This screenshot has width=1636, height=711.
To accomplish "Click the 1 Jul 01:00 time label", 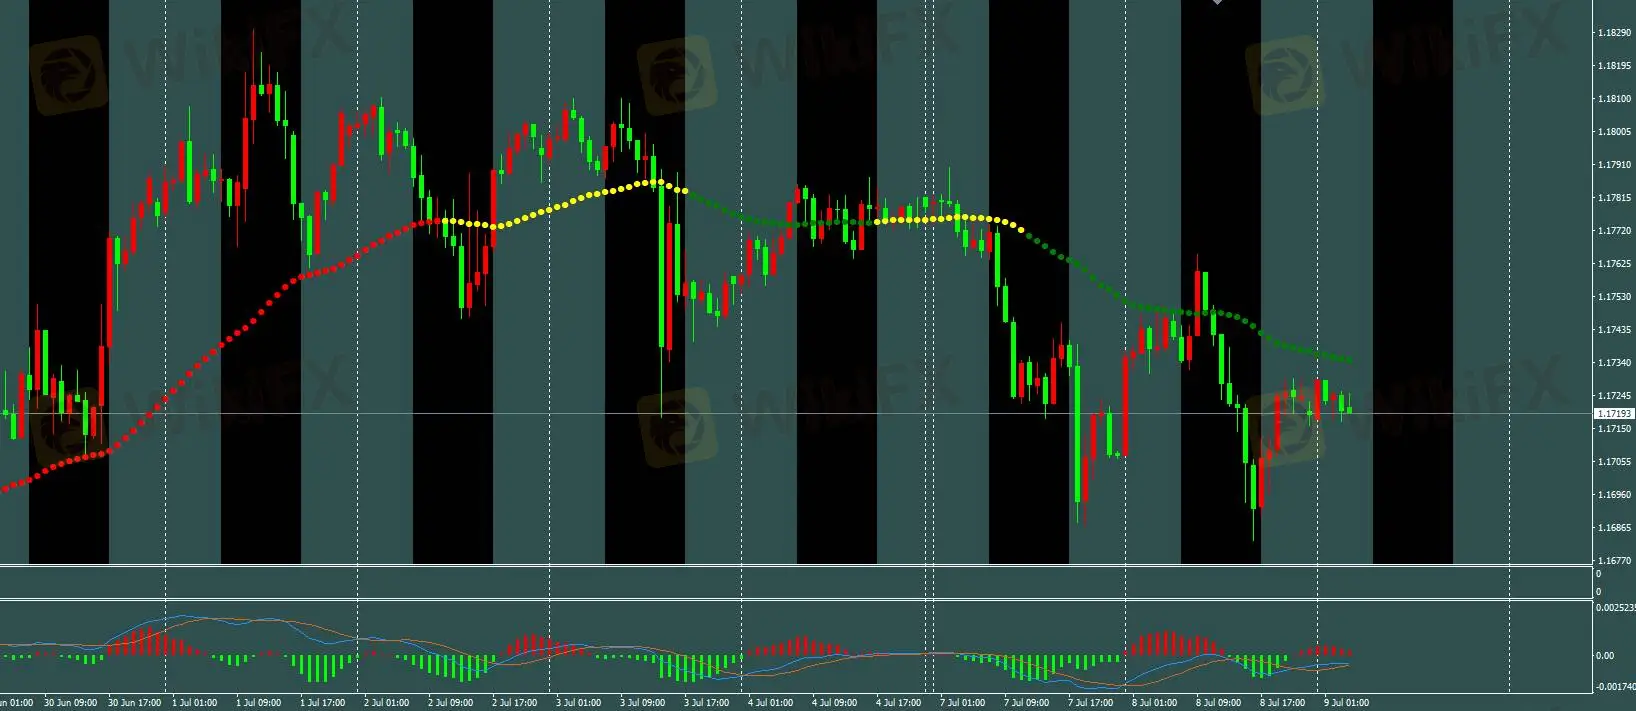I will (x=195, y=703).
